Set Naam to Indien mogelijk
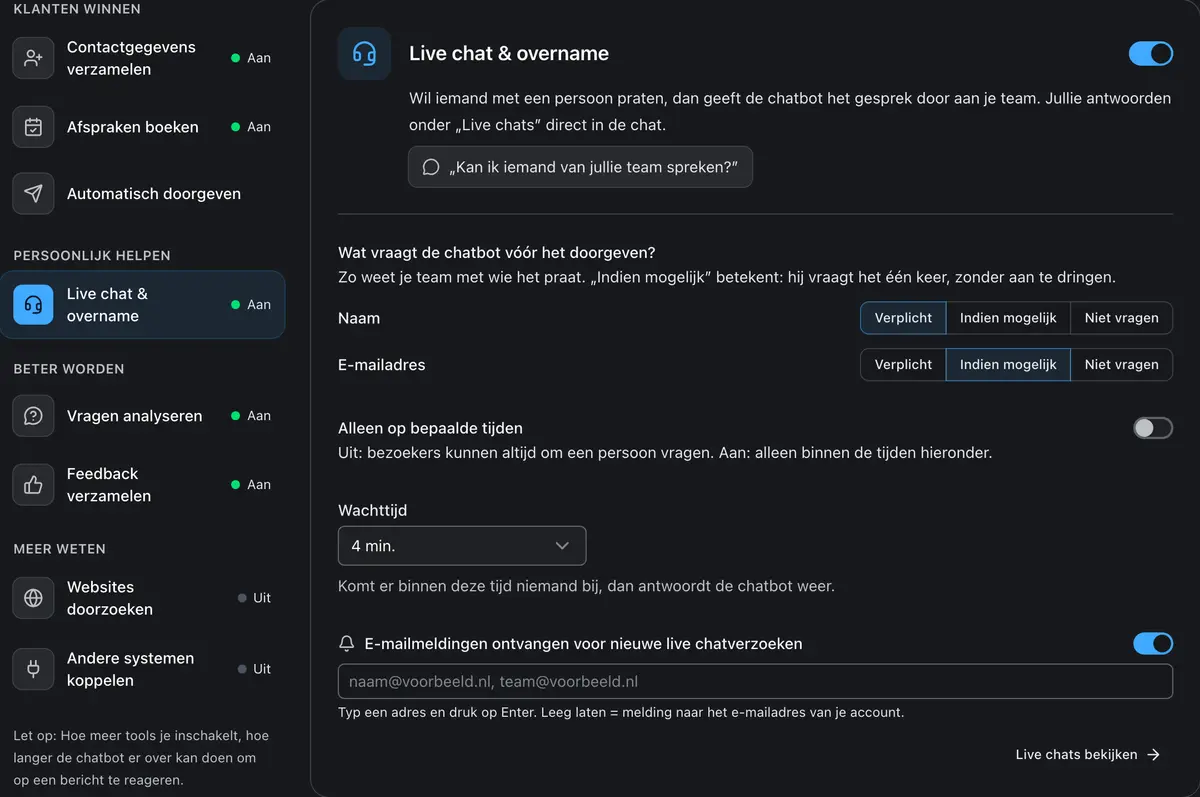The image size is (1200, 797). coord(1008,318)
